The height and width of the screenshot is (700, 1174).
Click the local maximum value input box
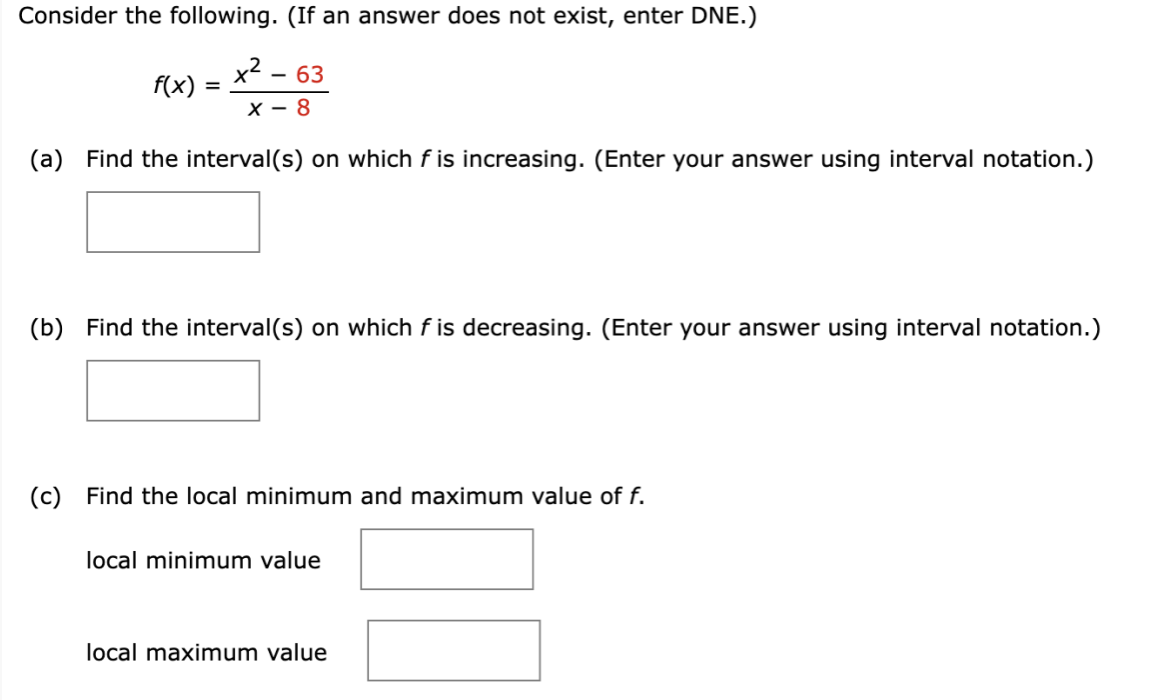point(453,650)
